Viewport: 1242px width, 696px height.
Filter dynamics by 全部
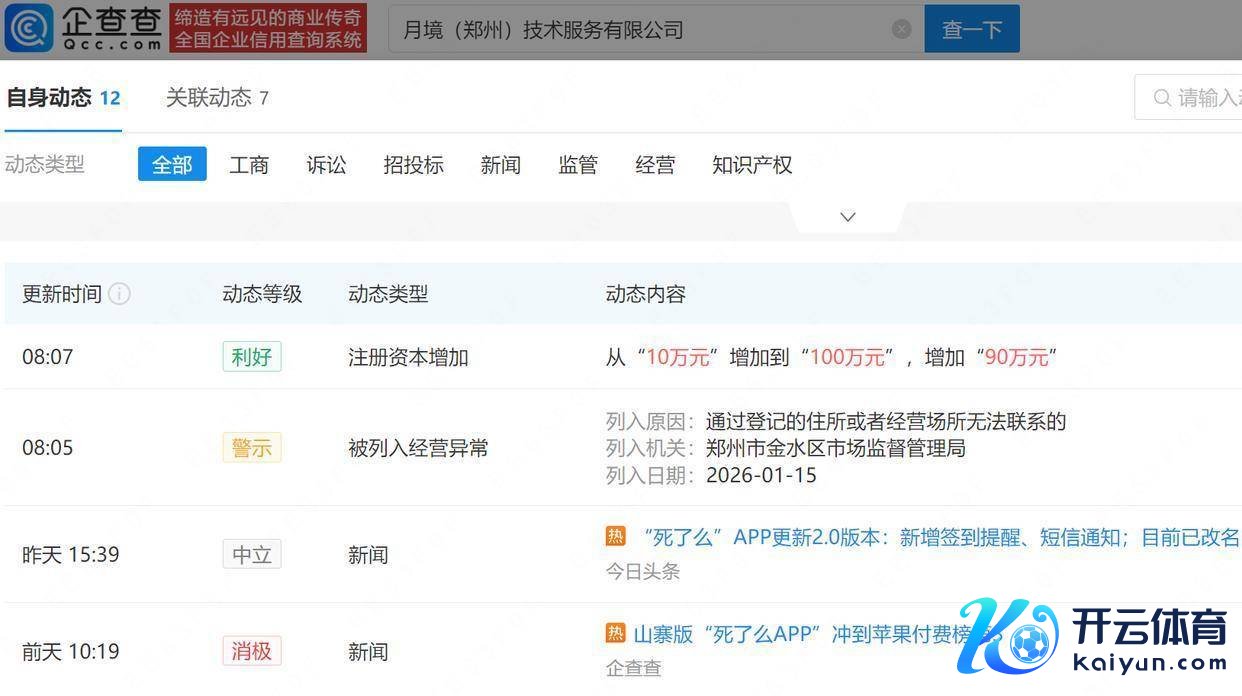click(172, 165)
